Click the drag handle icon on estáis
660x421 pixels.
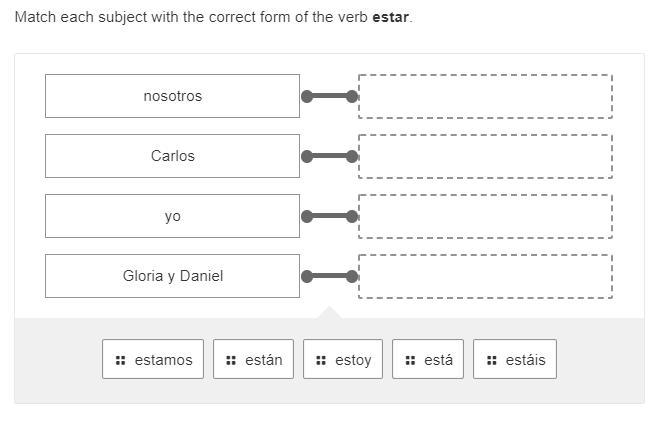(x=491, y=360)
